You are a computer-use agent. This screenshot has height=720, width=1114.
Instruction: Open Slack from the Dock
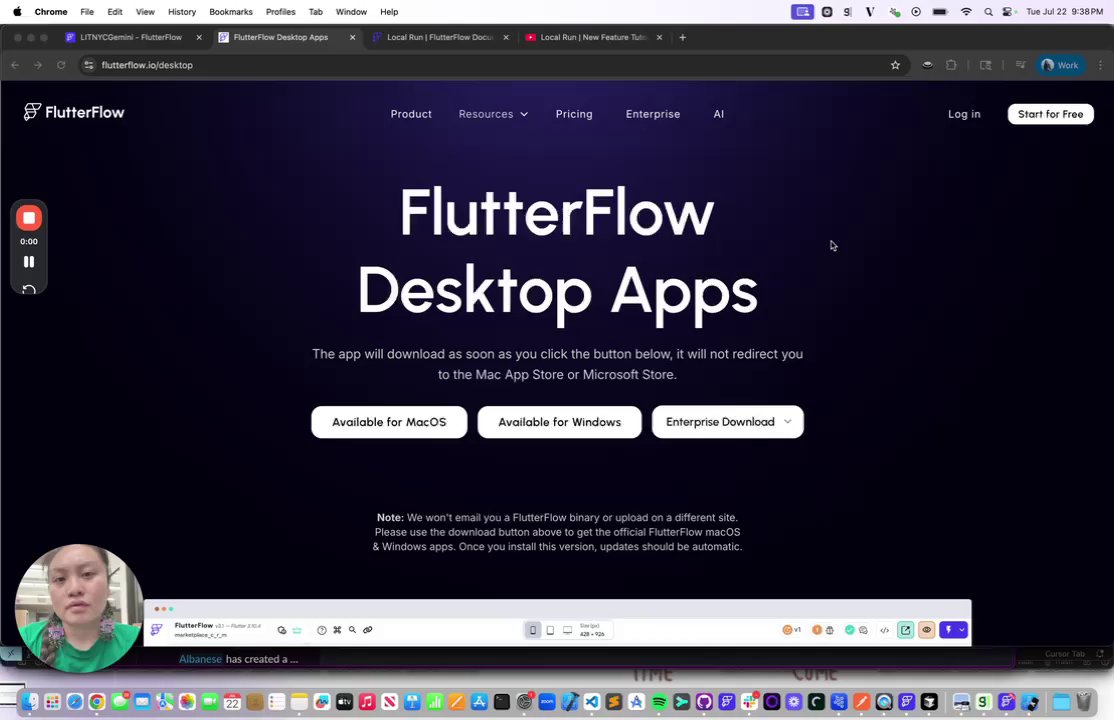click(750, 702)
